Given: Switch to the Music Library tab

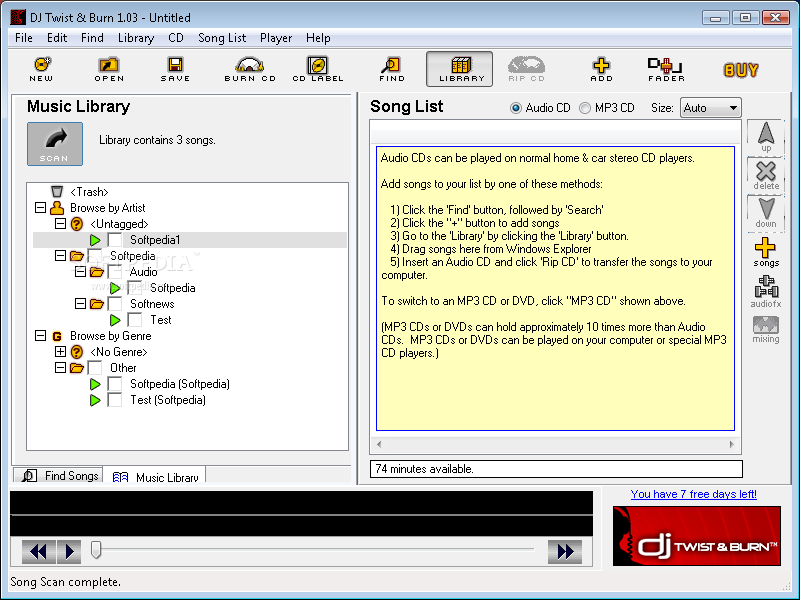Looking at the screenshot, I should coord(155,475).
